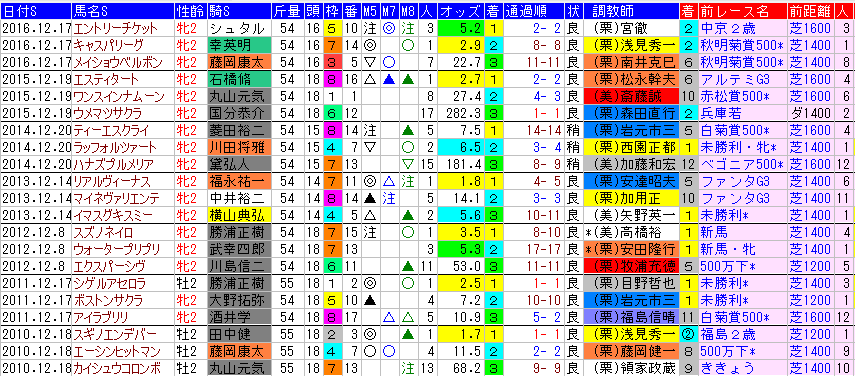The width and height of the screenshot is (855, 376).
Task: Click the オッズ column header
Action: [461, 11]
